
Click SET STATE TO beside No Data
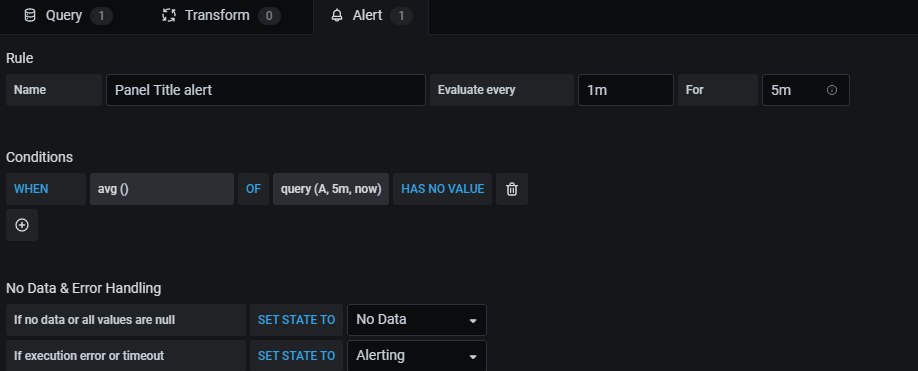pos(296,320)
